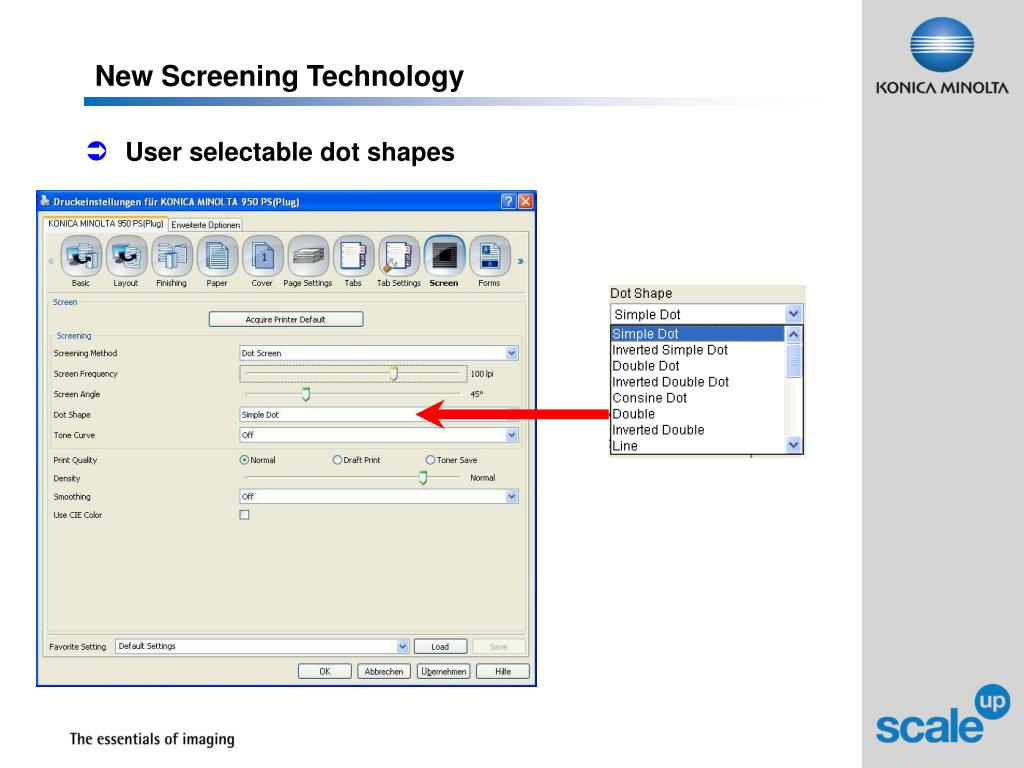Choose Double Dot option
Image resolution: width=1024 pixels, height=768 pixels.
697,366
